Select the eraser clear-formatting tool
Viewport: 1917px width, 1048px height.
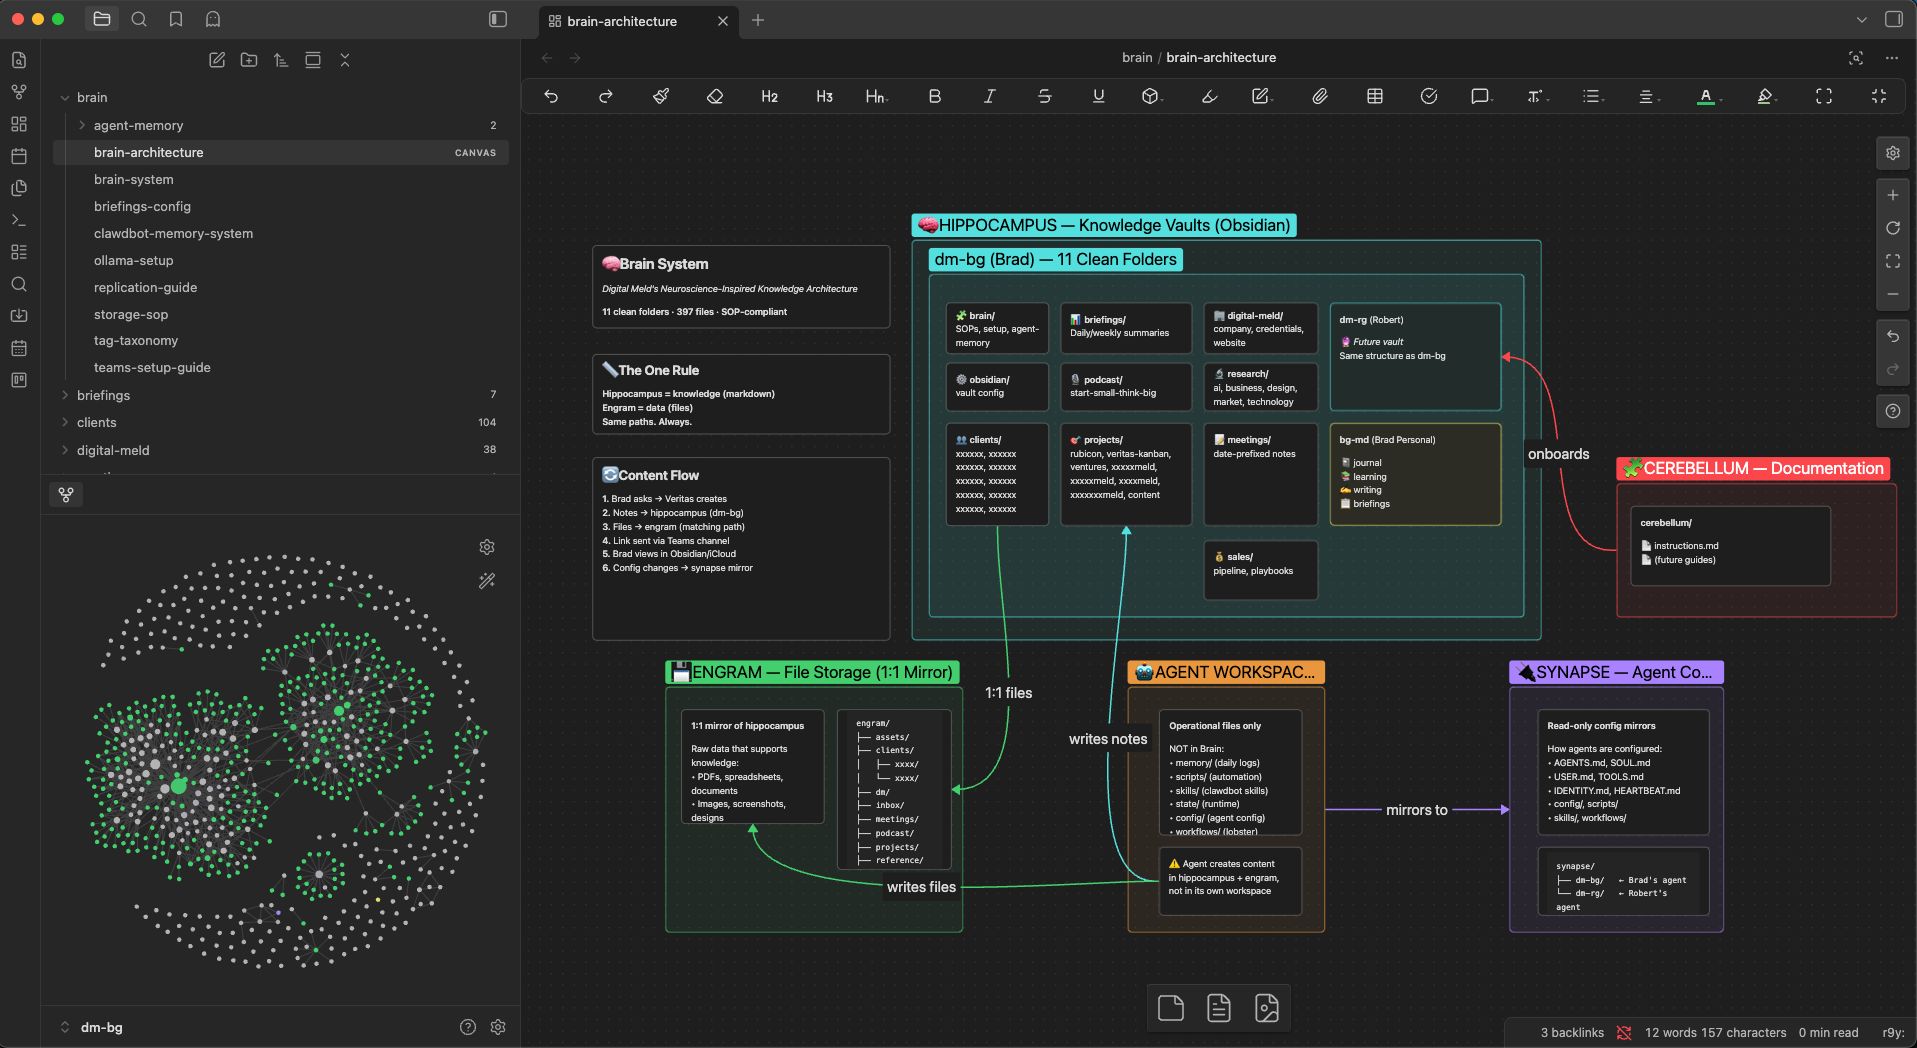(x=715, y=96)
